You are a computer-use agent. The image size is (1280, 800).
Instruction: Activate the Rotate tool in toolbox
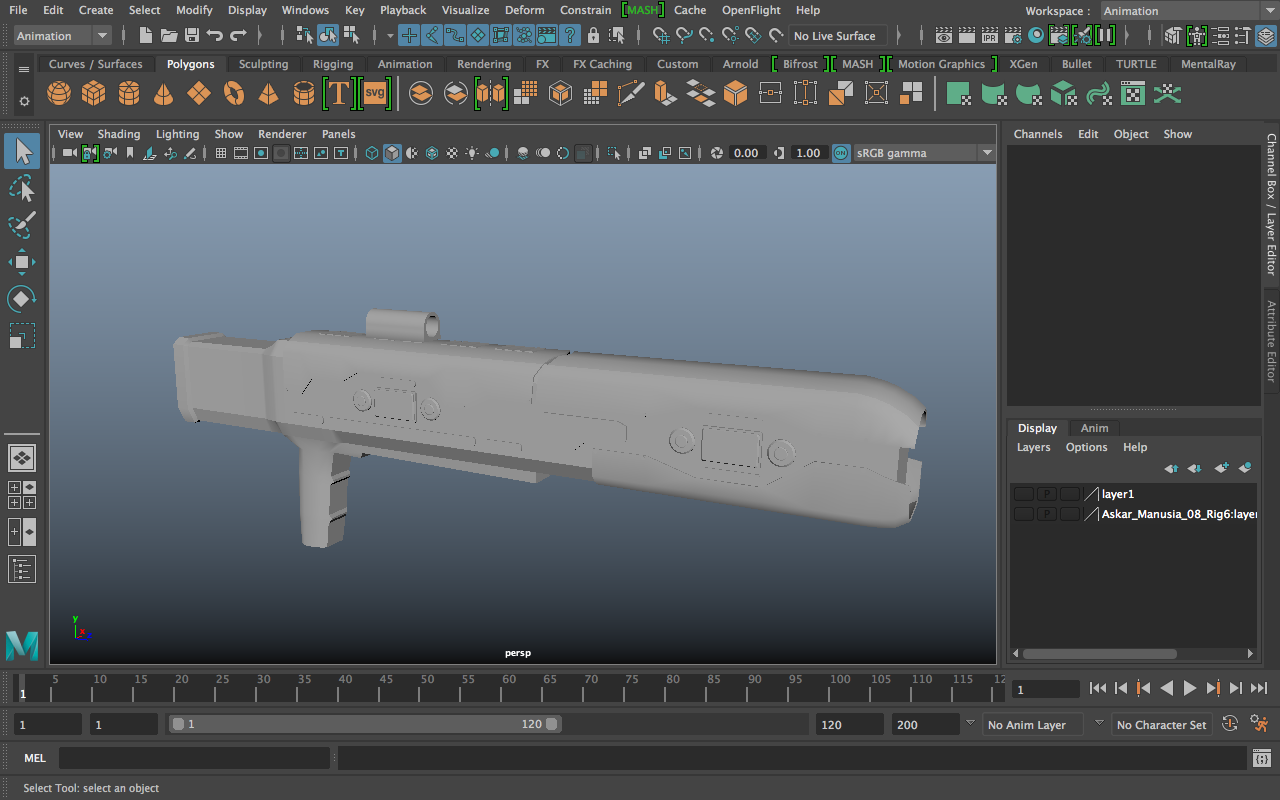[x=22, y=298]
